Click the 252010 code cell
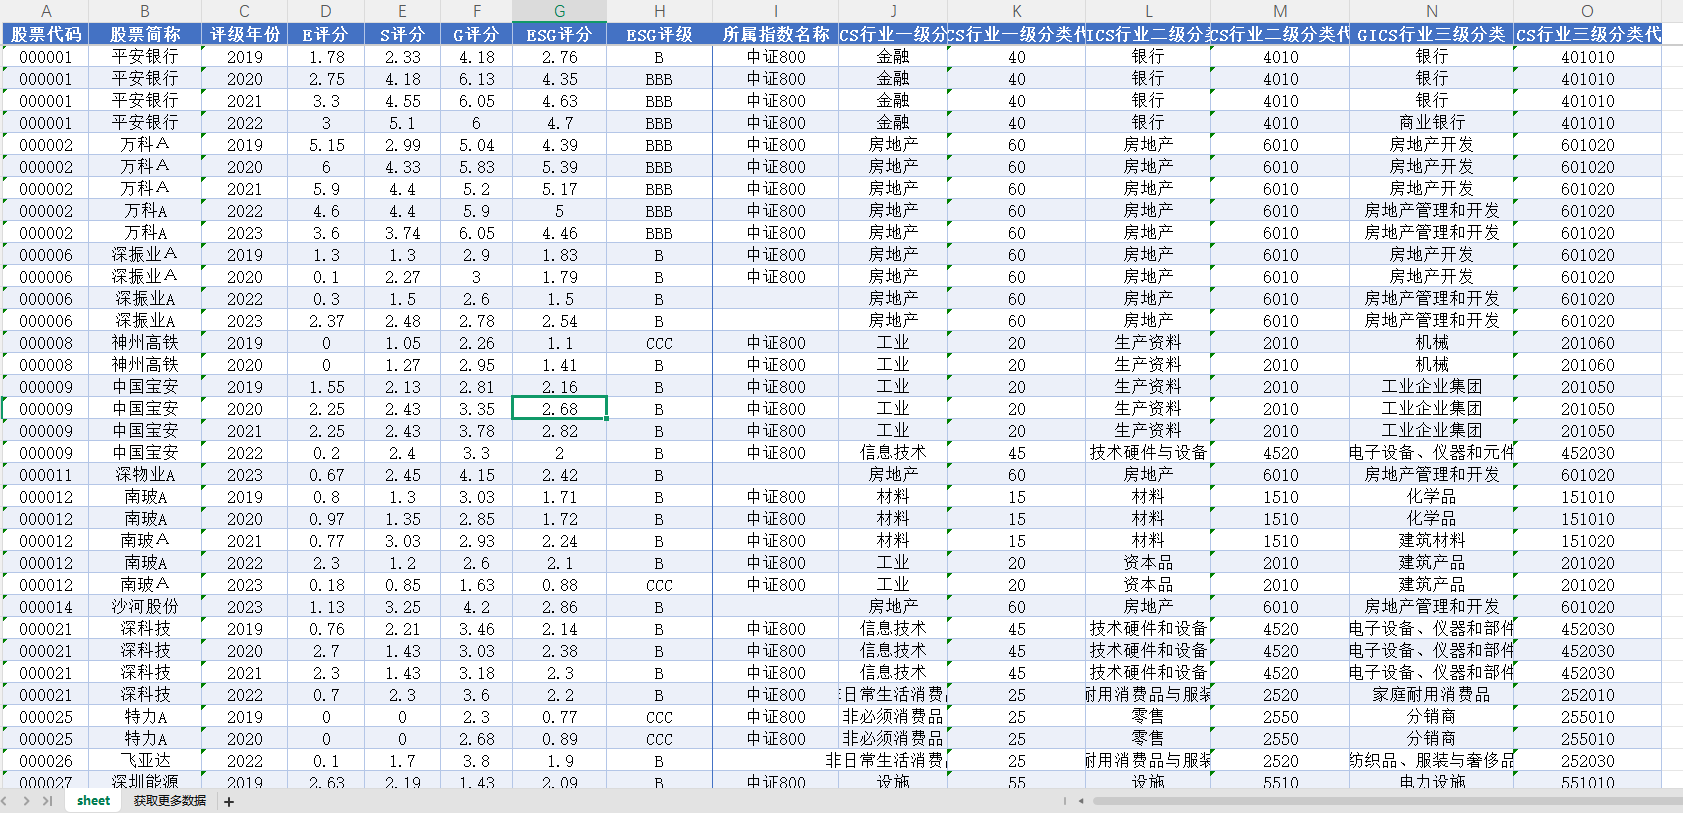The height and width of the screenshot is (813, 1683). coord(1588,694)
